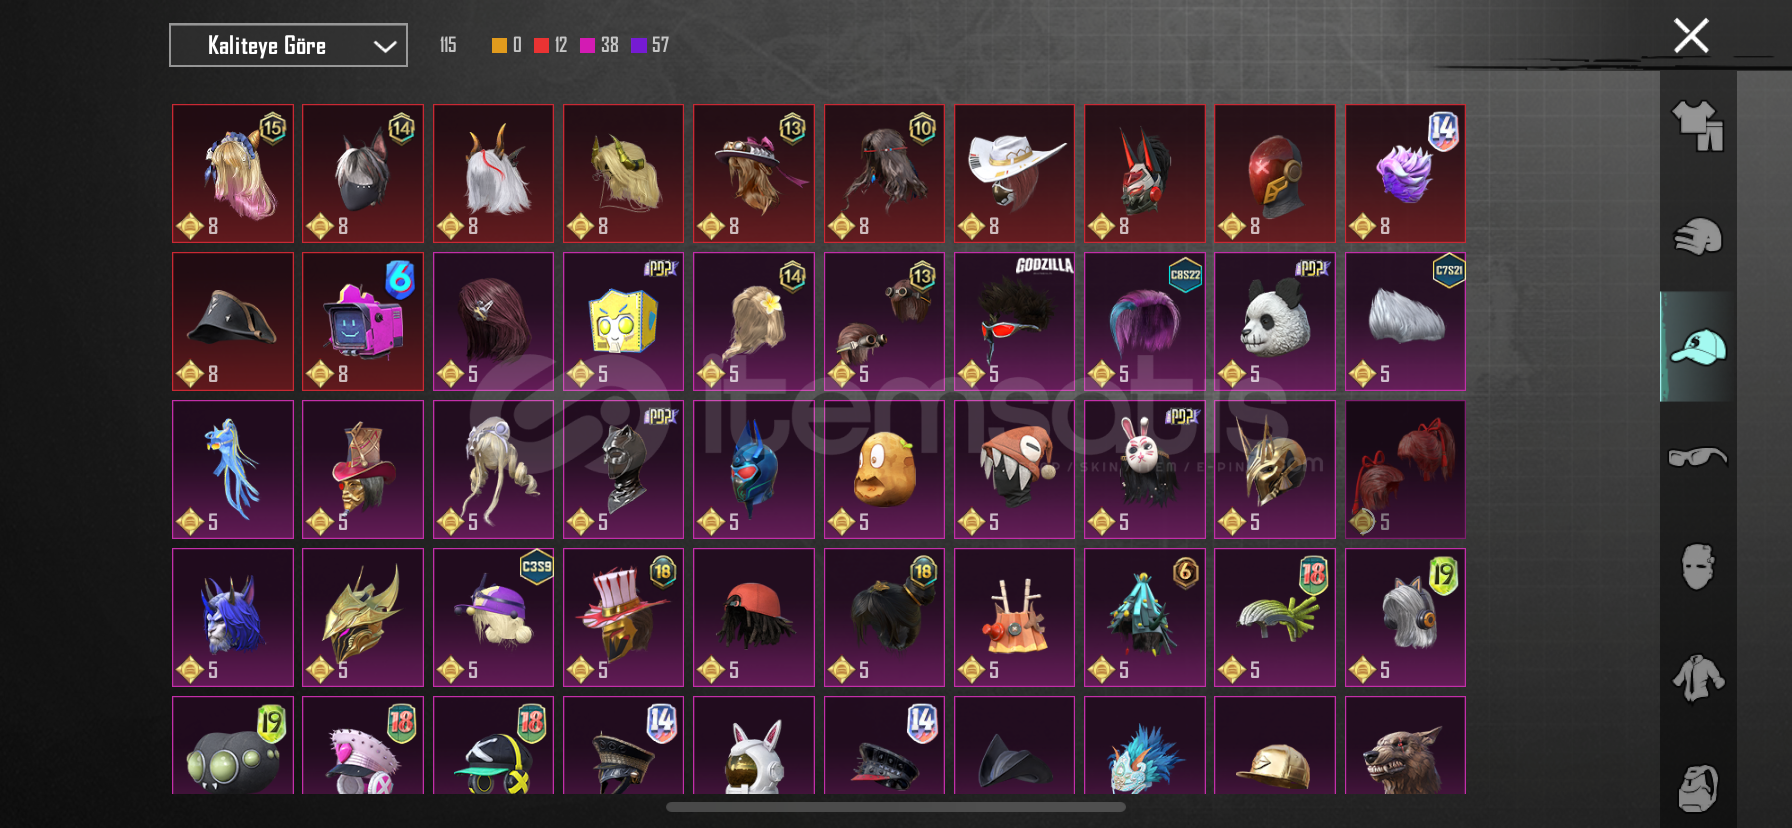Image resolution: width=1792 pixels, height=828 pixels.
Task: Select the jacket clothing category icon
Action: pos(1698,678)
